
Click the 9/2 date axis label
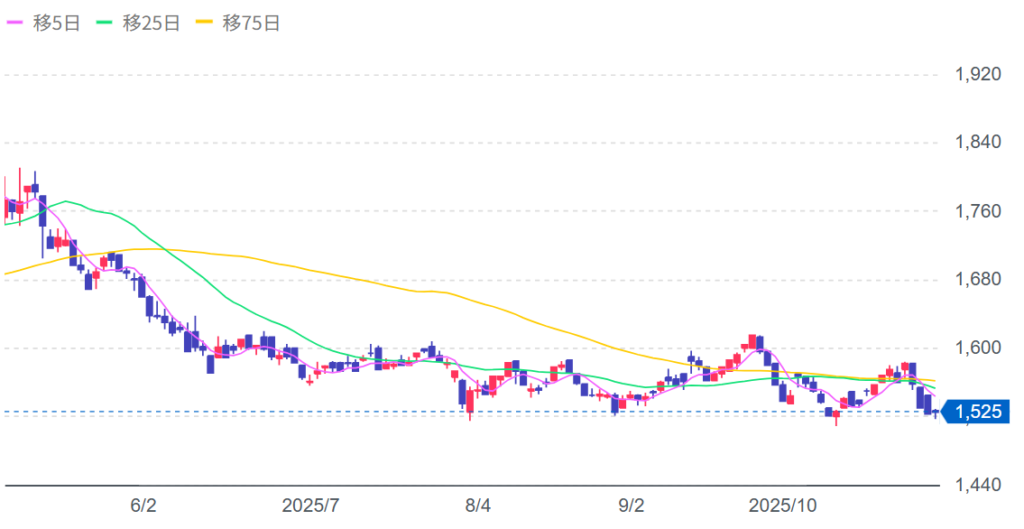click(632, 505)
